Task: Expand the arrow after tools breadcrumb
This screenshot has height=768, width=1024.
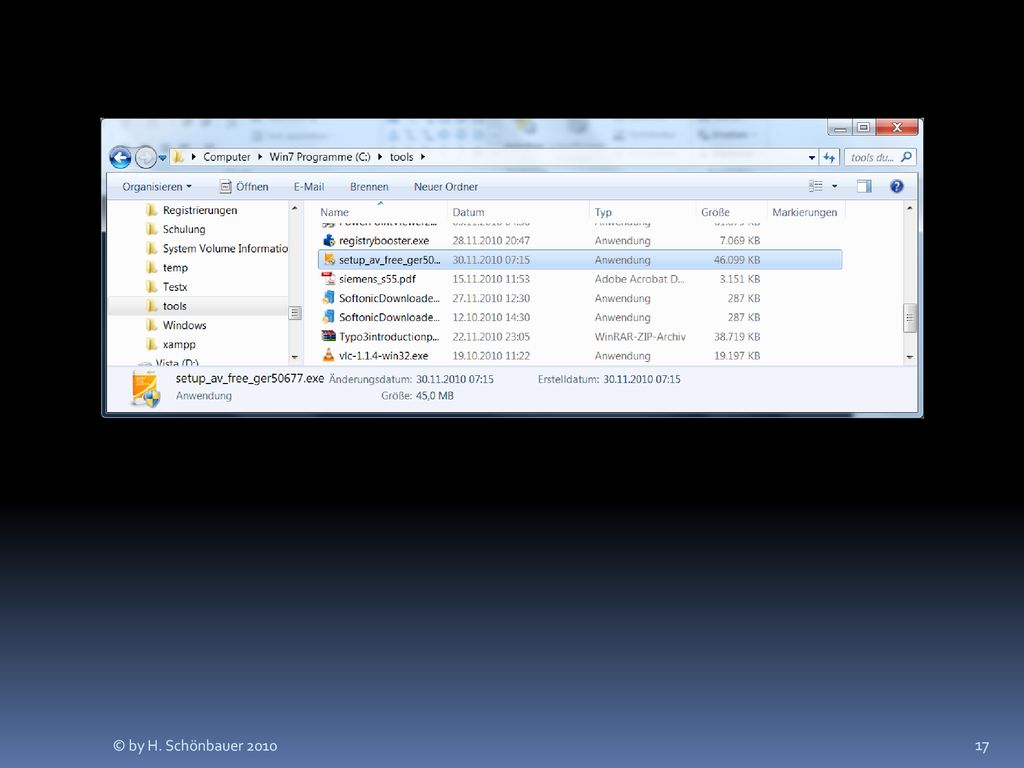Action: click(423, 157)
